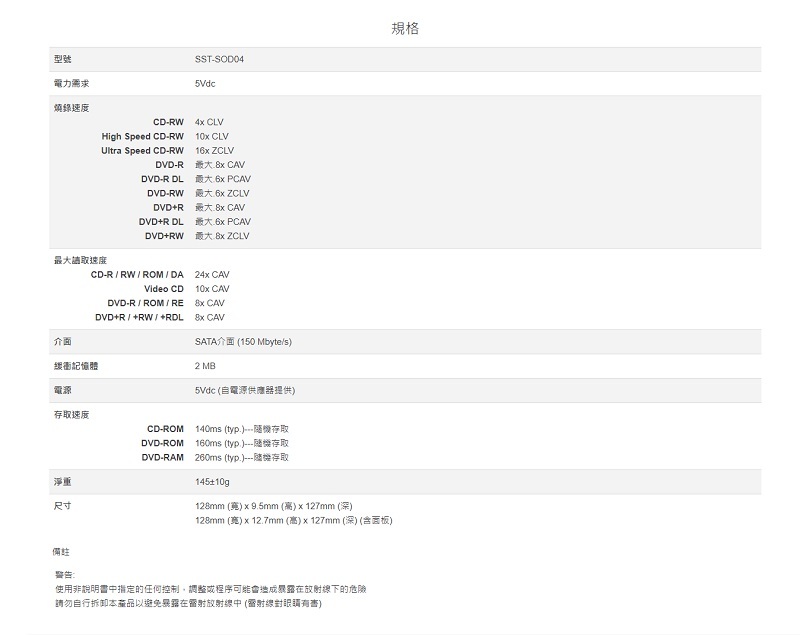Image resolution: width=800 pixels, height=635 pixels.
Task: Select the 2 MB buffer memory value
Action: pos(205,366)
